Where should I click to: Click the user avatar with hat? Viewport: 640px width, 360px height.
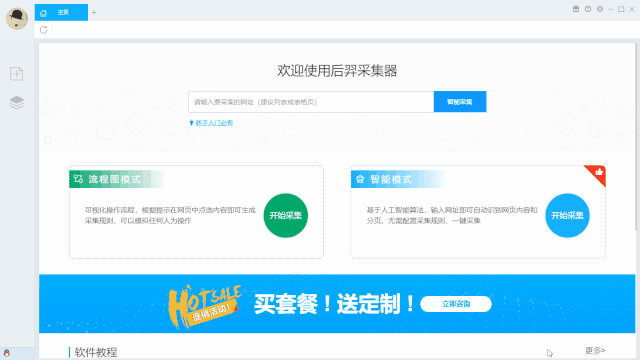click(x=17, y=19)
